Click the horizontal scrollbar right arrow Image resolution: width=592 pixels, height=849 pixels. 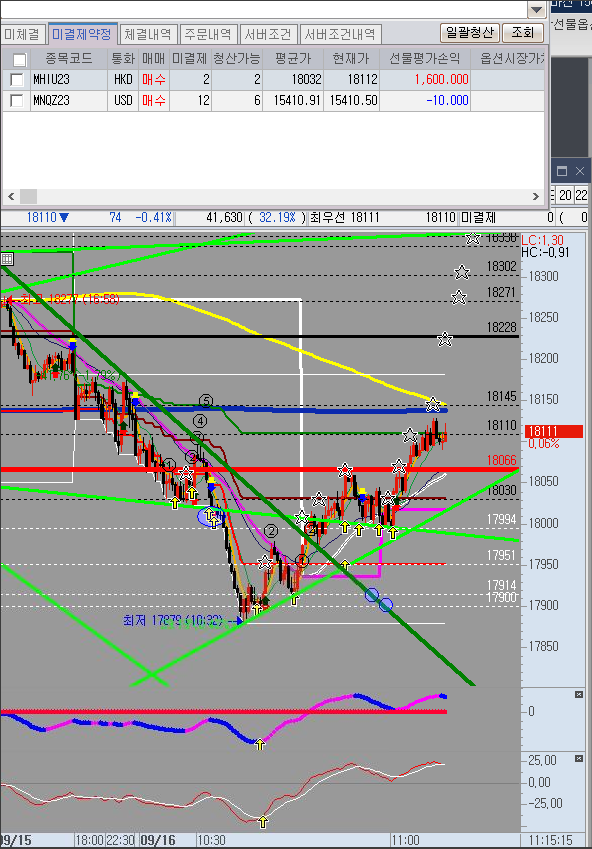[x=536, y=196]
